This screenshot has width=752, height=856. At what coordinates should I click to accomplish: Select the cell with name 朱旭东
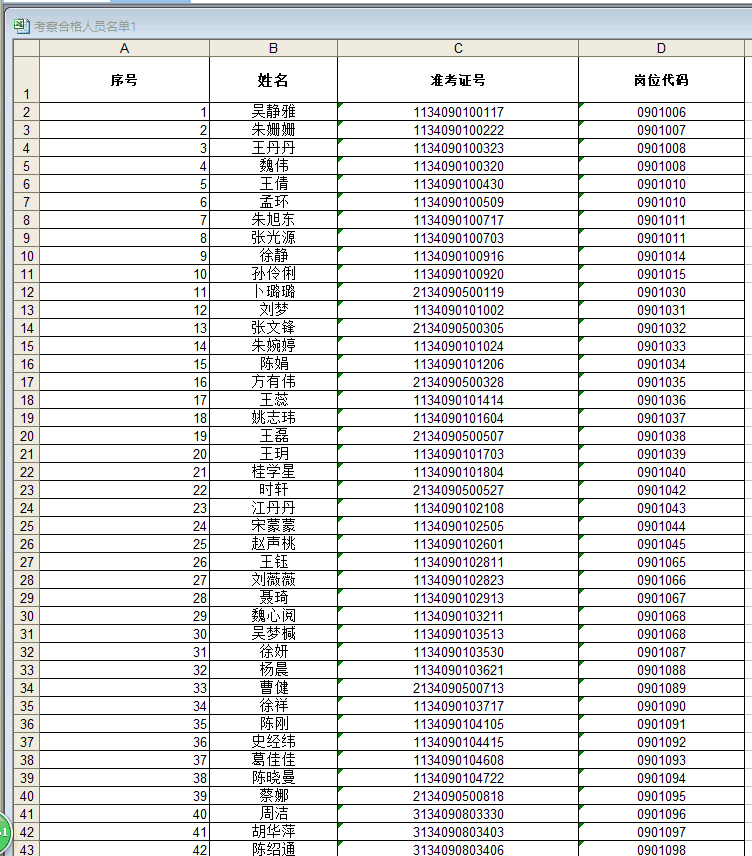click(274, 220)
